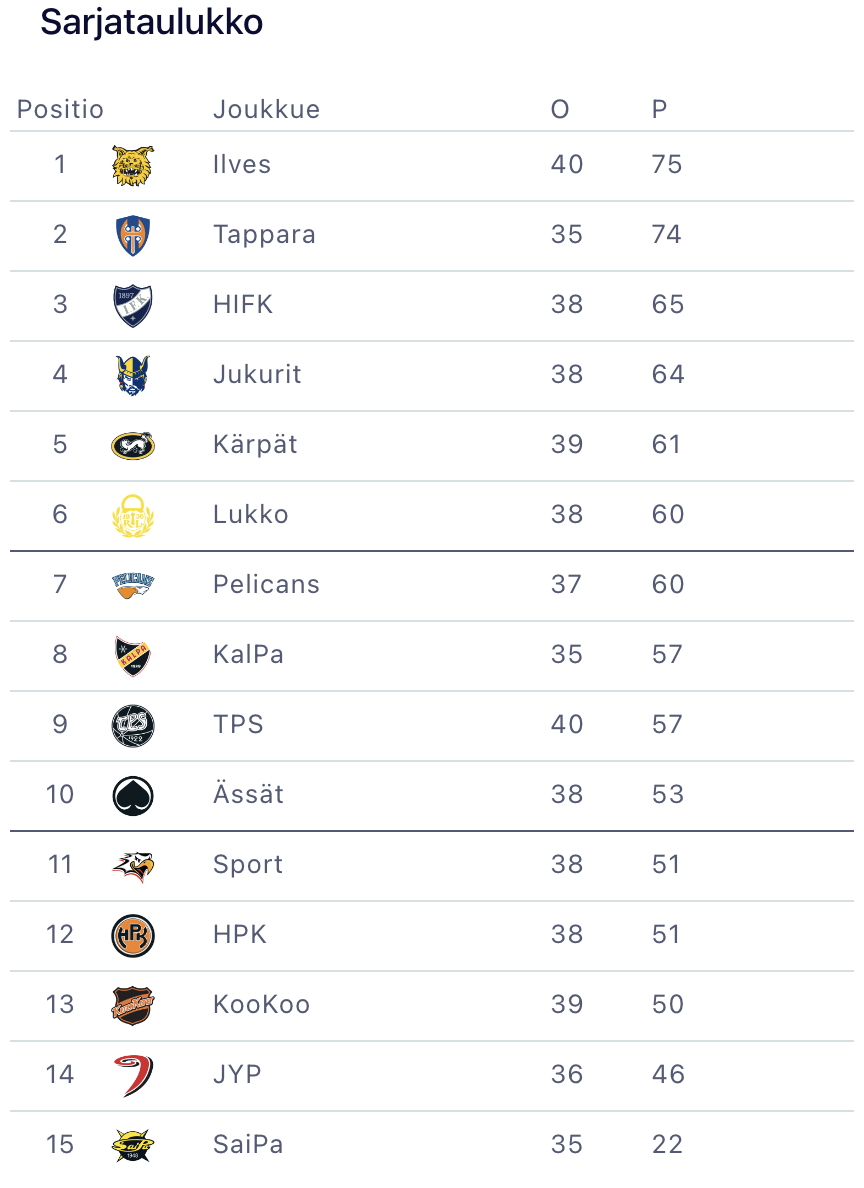
Task: Click the orange HPK logo
Action: click(133, 935)
